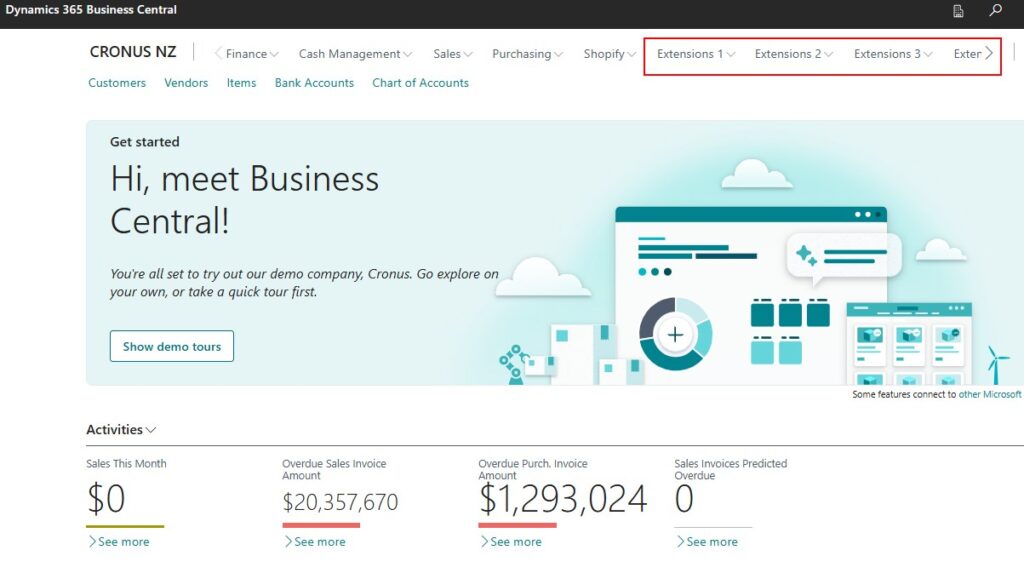1024x573 pixels.
Task: Open the Purchasing menu
Action: click(x=527, y=54)
